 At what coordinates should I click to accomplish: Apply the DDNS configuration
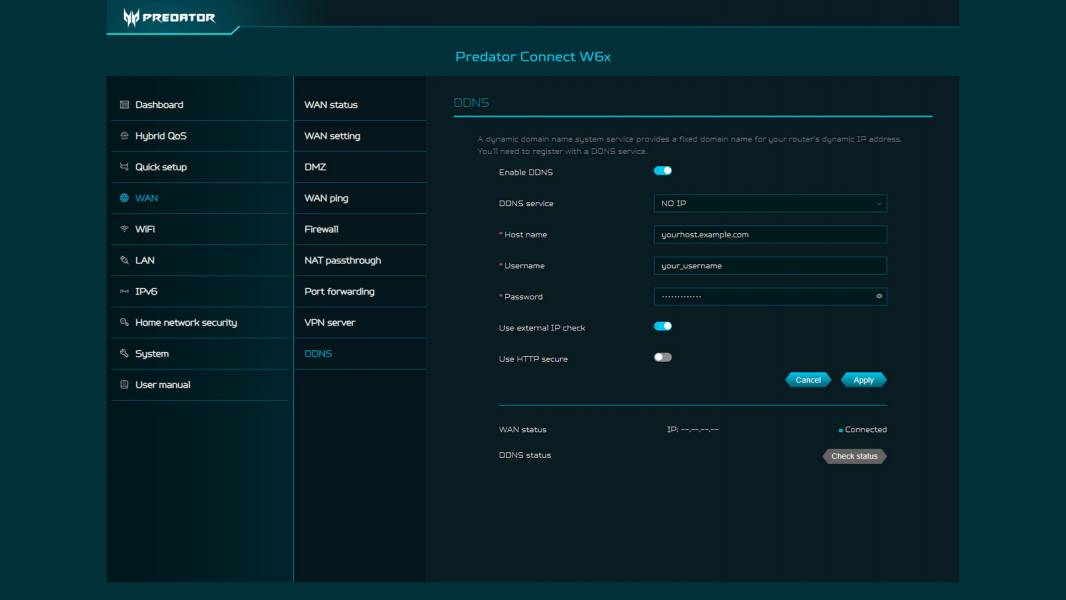(x=861, y=380)
